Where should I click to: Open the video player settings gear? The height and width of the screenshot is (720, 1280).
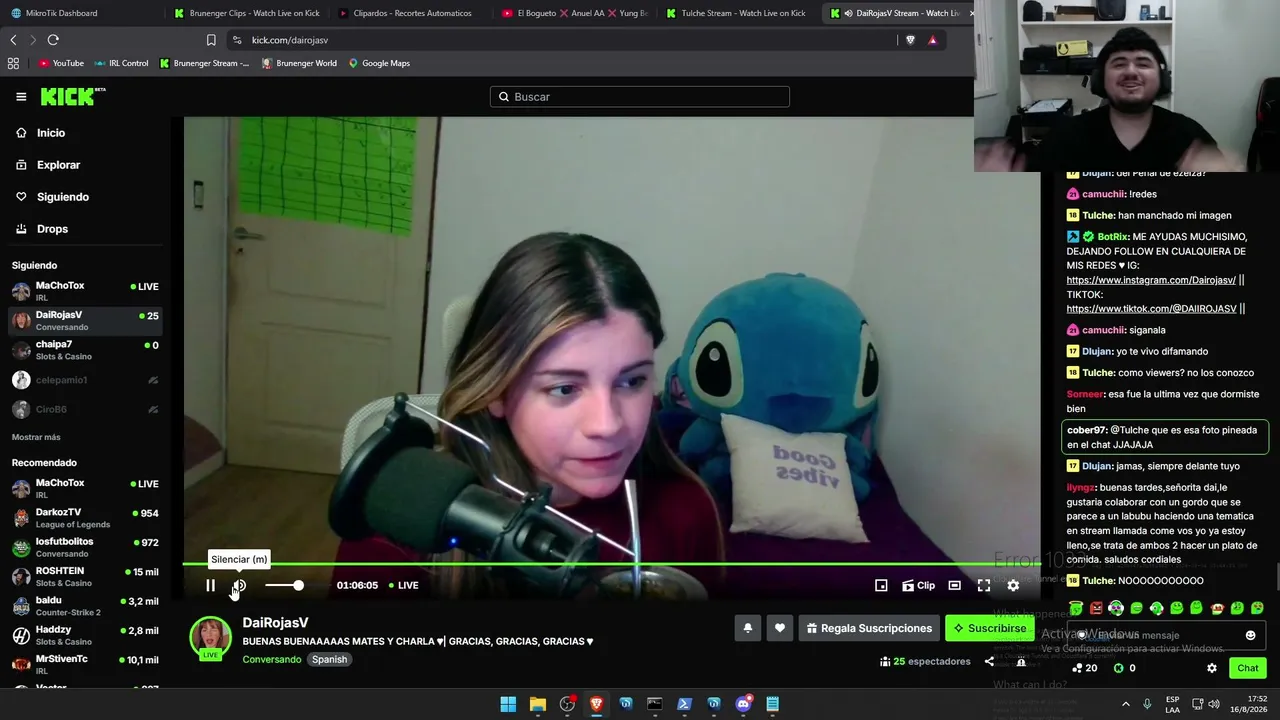(1013, 585)
